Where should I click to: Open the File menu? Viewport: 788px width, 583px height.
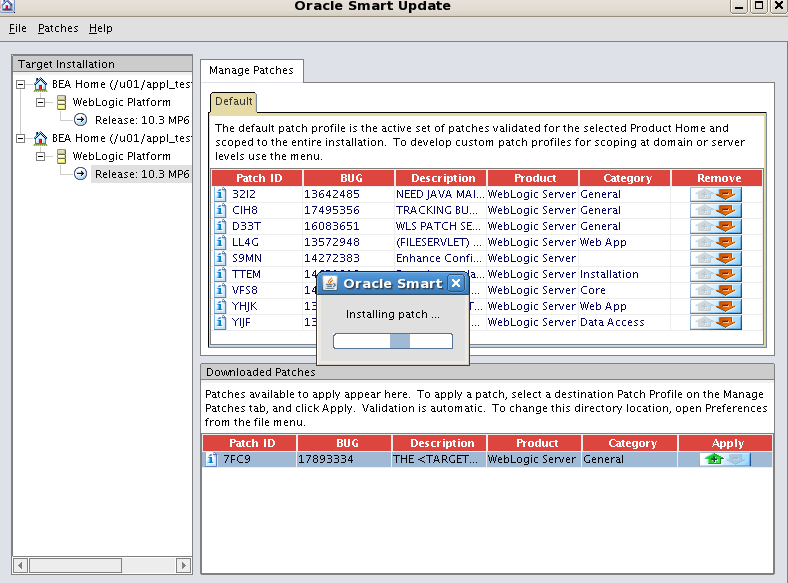[x=18, y=29]
